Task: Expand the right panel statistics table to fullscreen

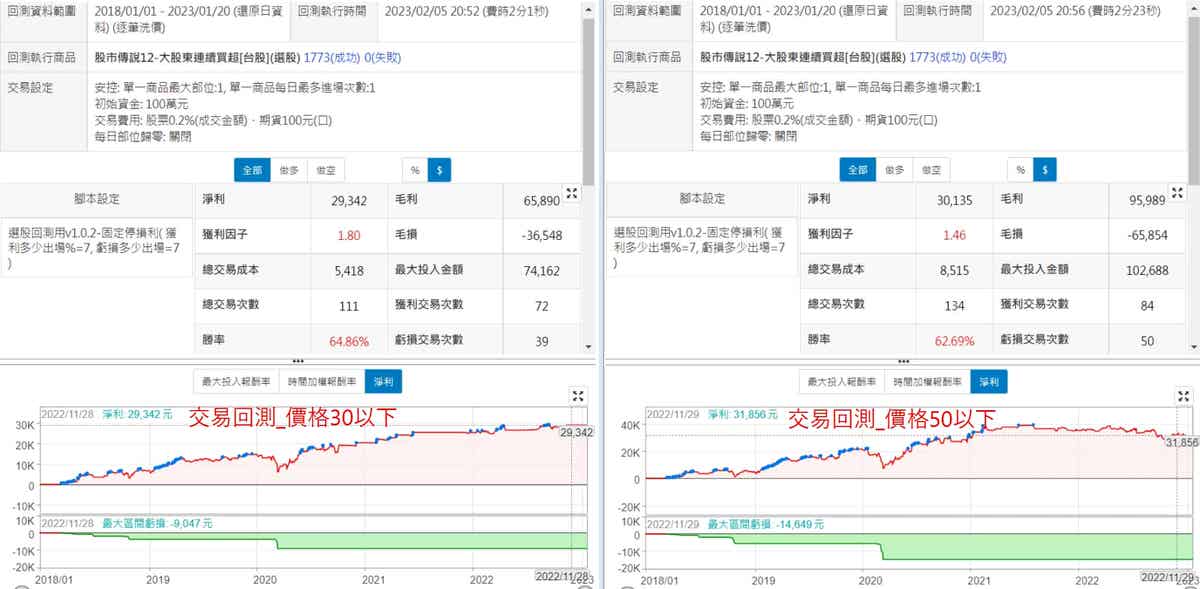Action: tap(1178, 194)
